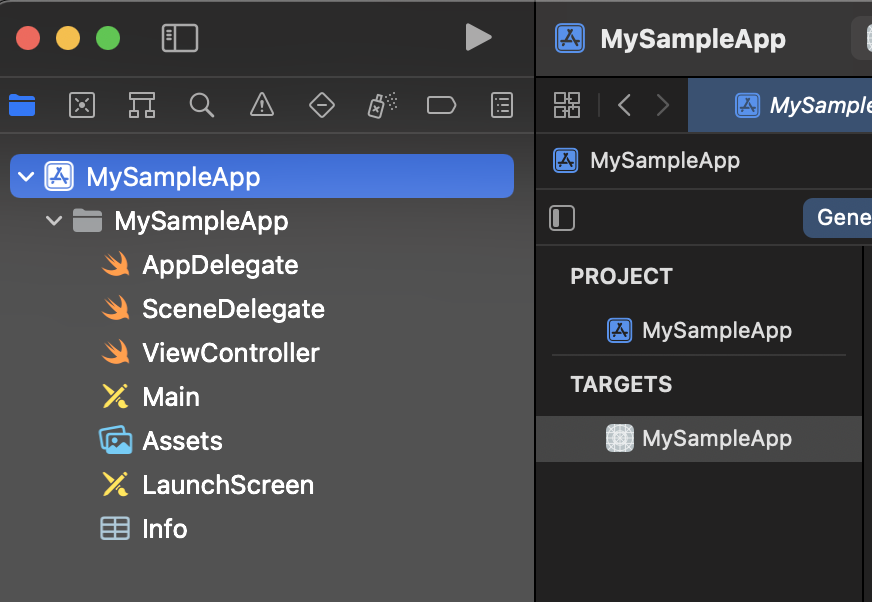Open the Symbol navigator hierarchy icon
The image size is (872, 602).
pyautogui.click(x=142, y=105)
